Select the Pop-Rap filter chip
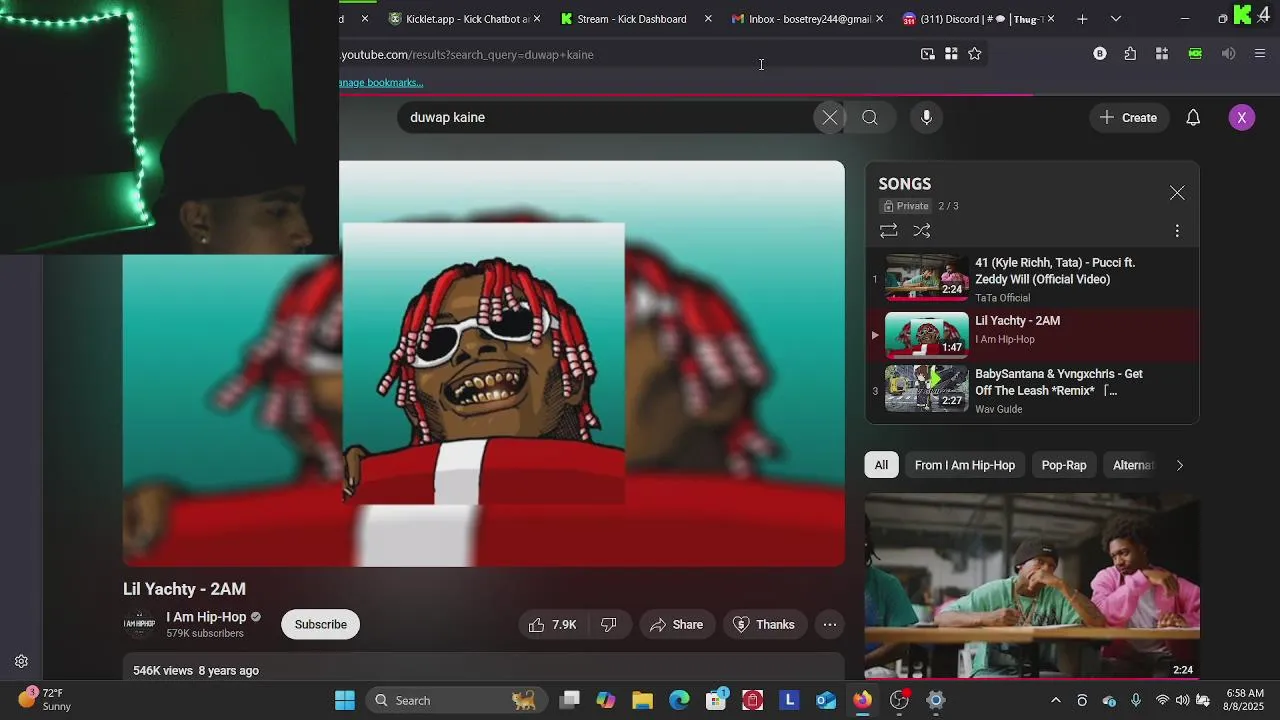The width and height of the screenshot is (1280, 720). [x=1064, y=465]
